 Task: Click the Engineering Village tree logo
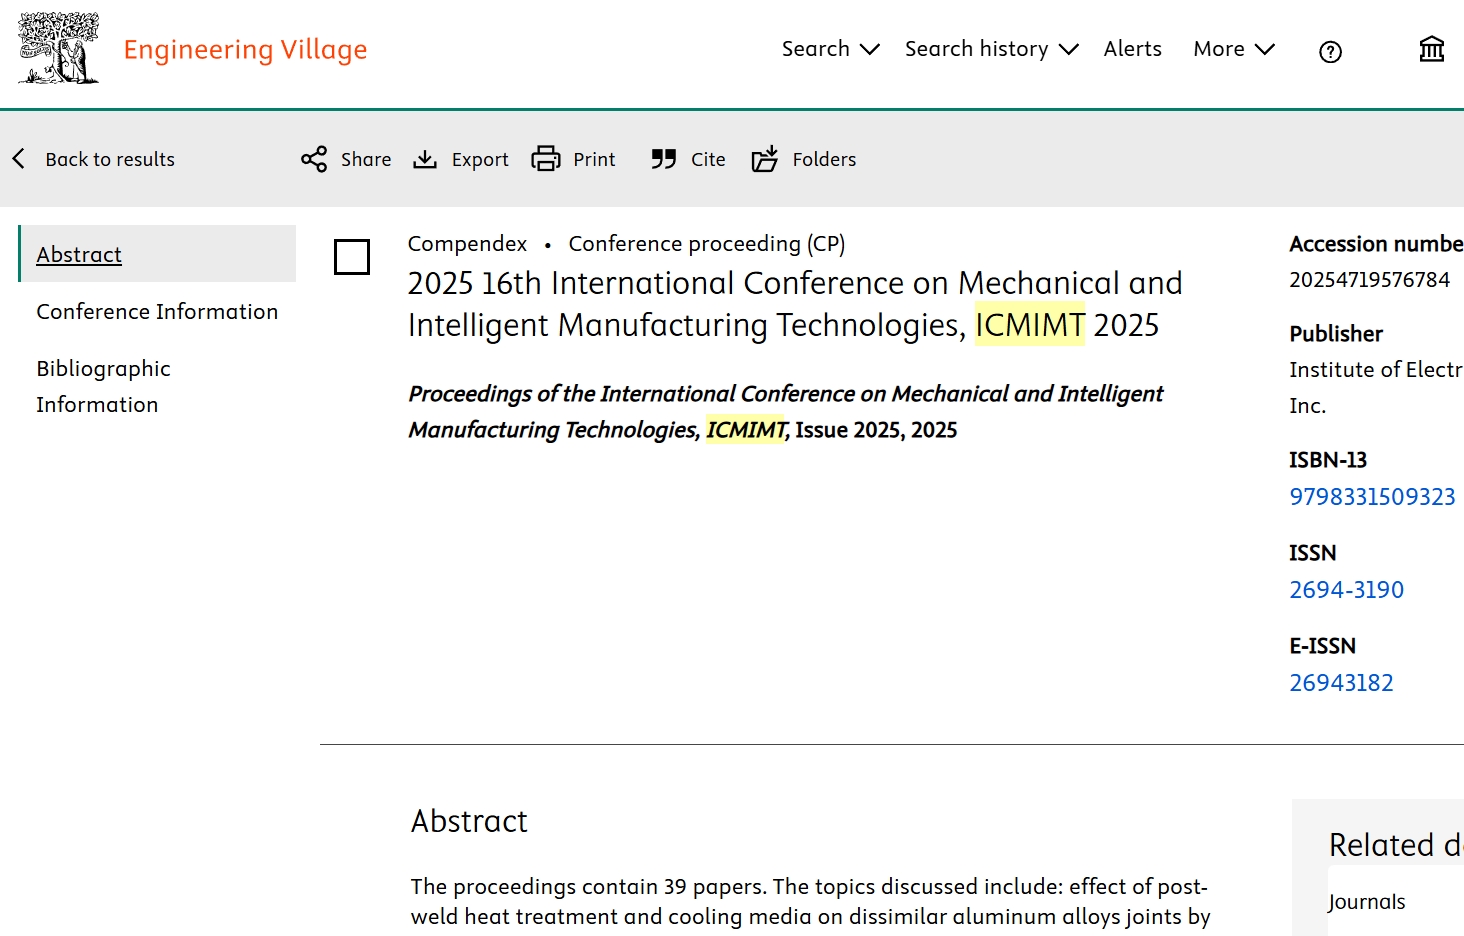tap(59, 48)
